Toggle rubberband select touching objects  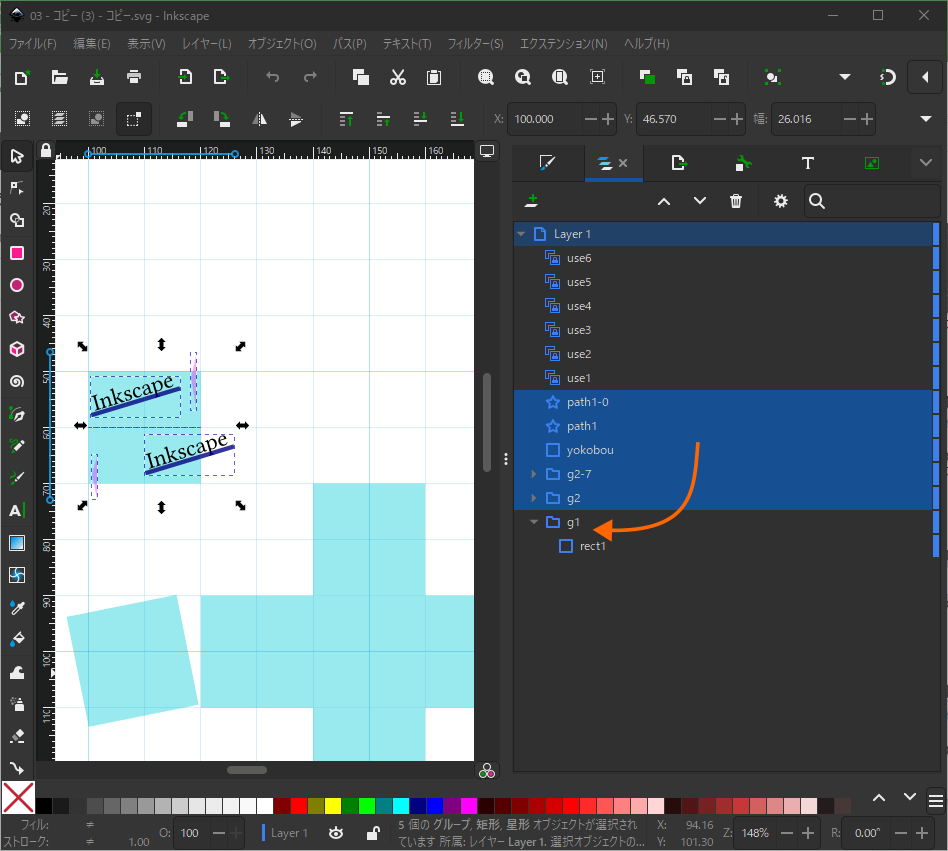click(134, 119)
